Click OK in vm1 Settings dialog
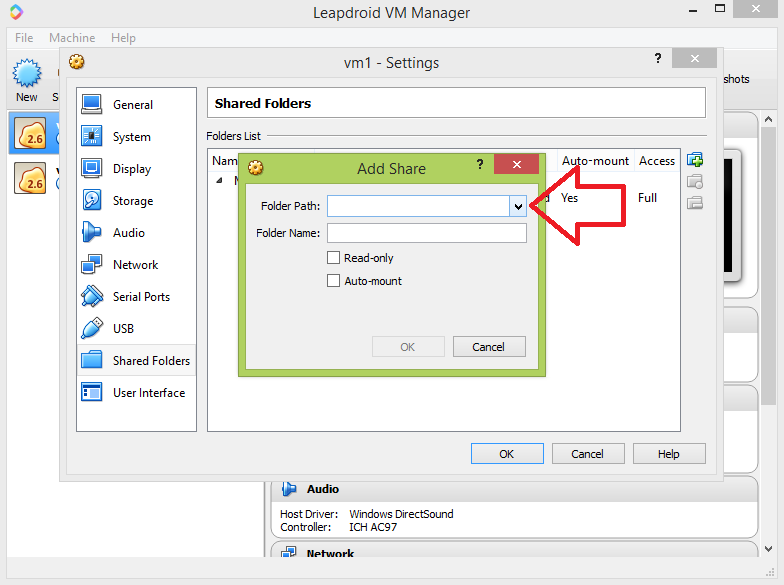This screenshot has height=585, width=784. (507, 454)
